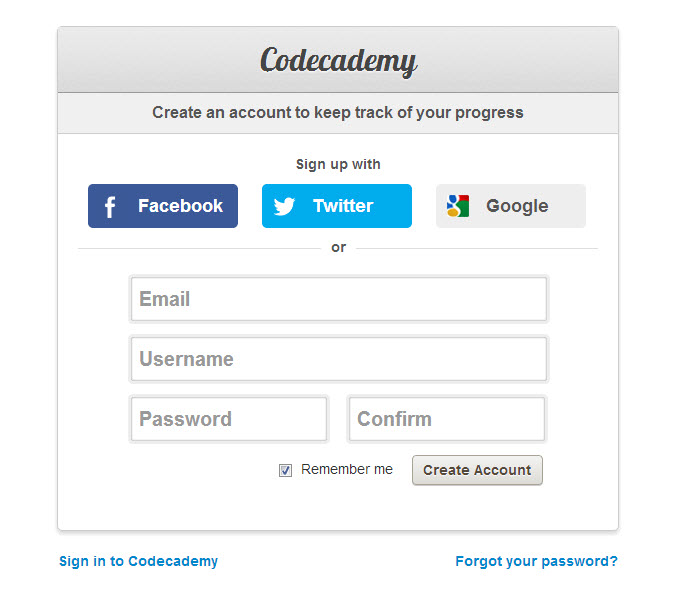
Task: Click the "Sign up with" label
Action: click(338, 164)
